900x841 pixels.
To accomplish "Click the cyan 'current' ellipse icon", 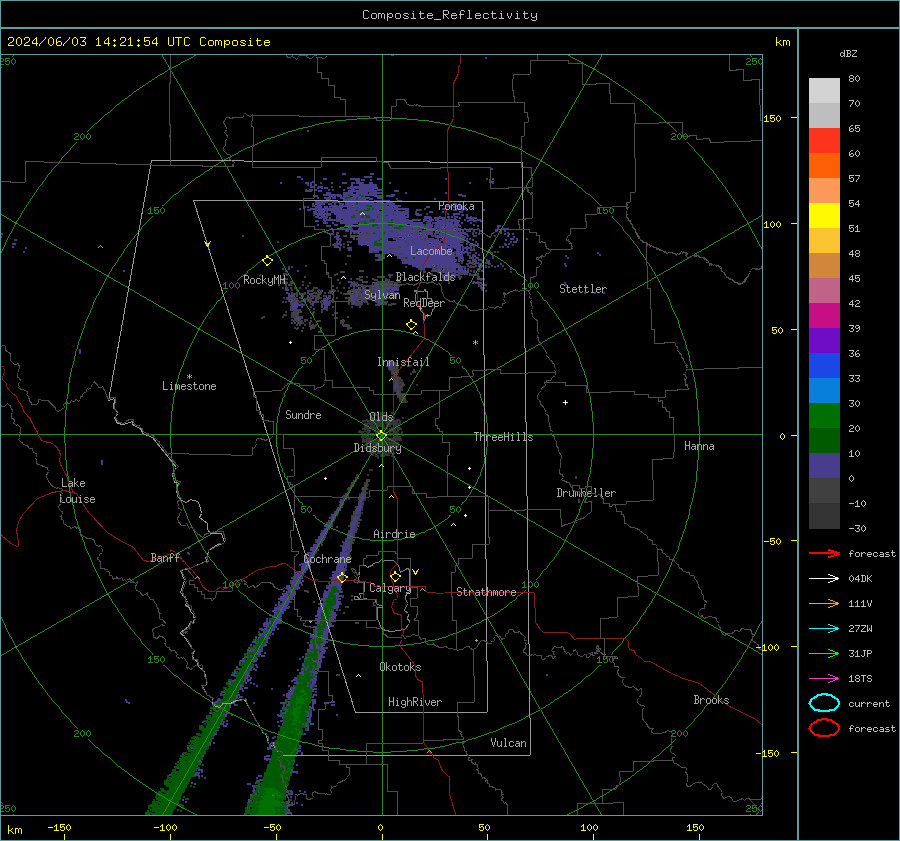I will click(824, 703).
